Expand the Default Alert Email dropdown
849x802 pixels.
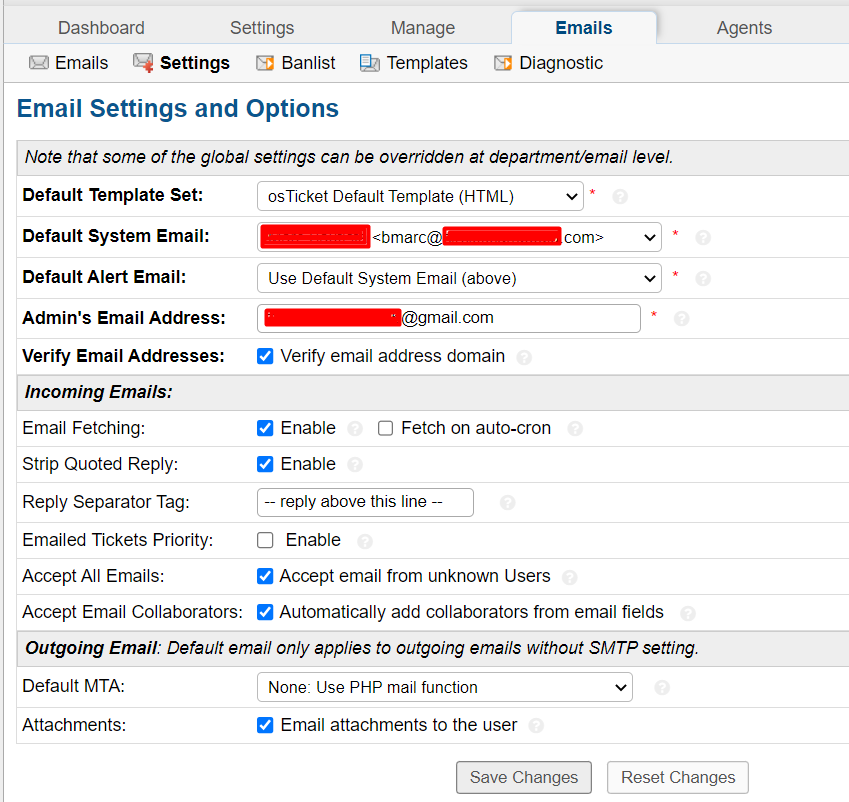click(459, 278)
